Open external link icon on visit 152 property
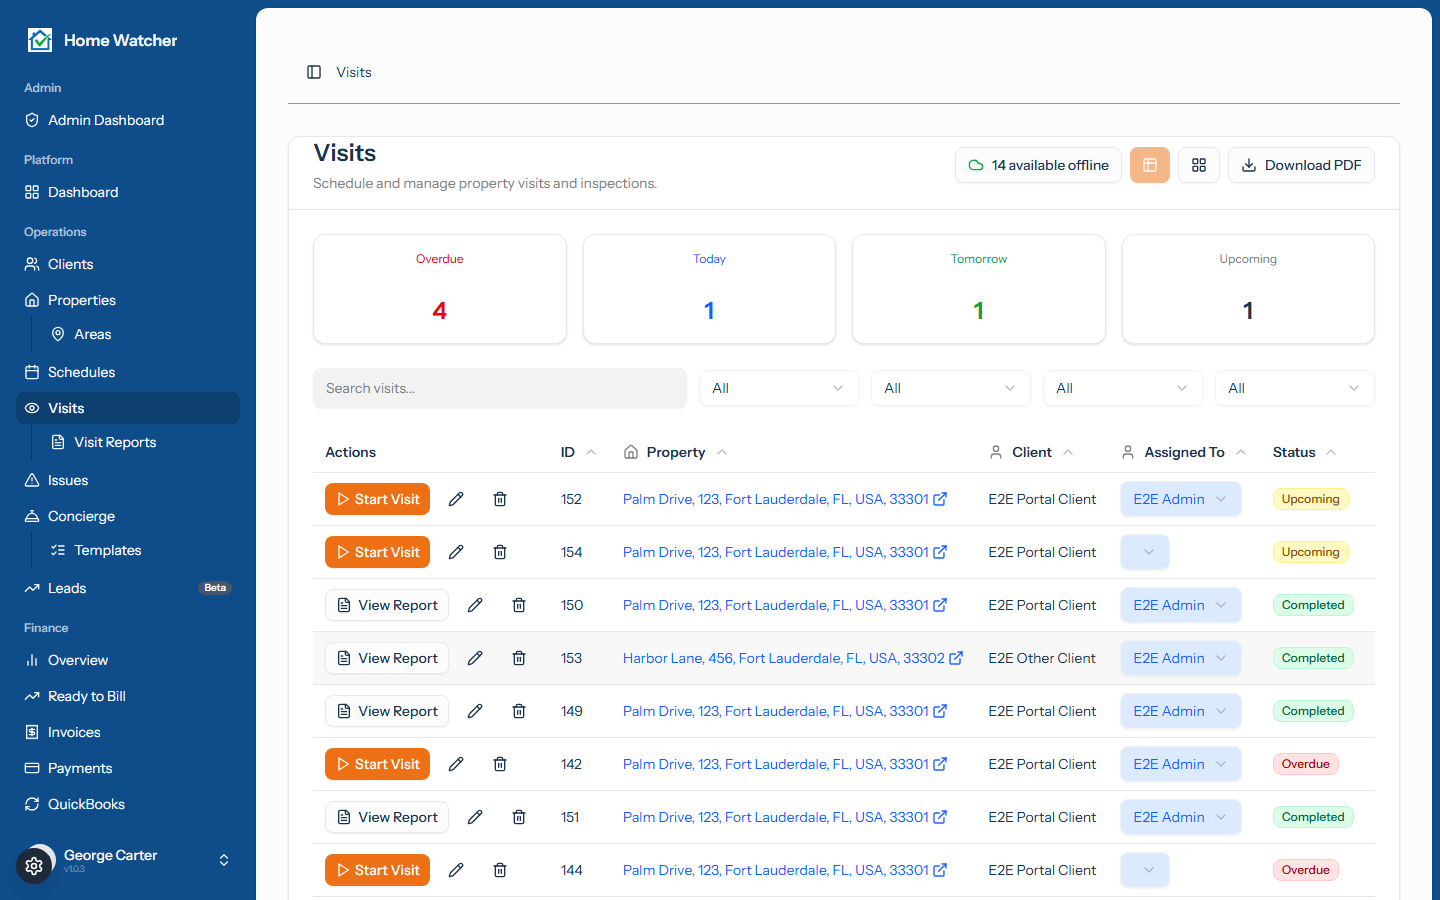This screenshot has height=900, width=1440. [x=940, y=499]
